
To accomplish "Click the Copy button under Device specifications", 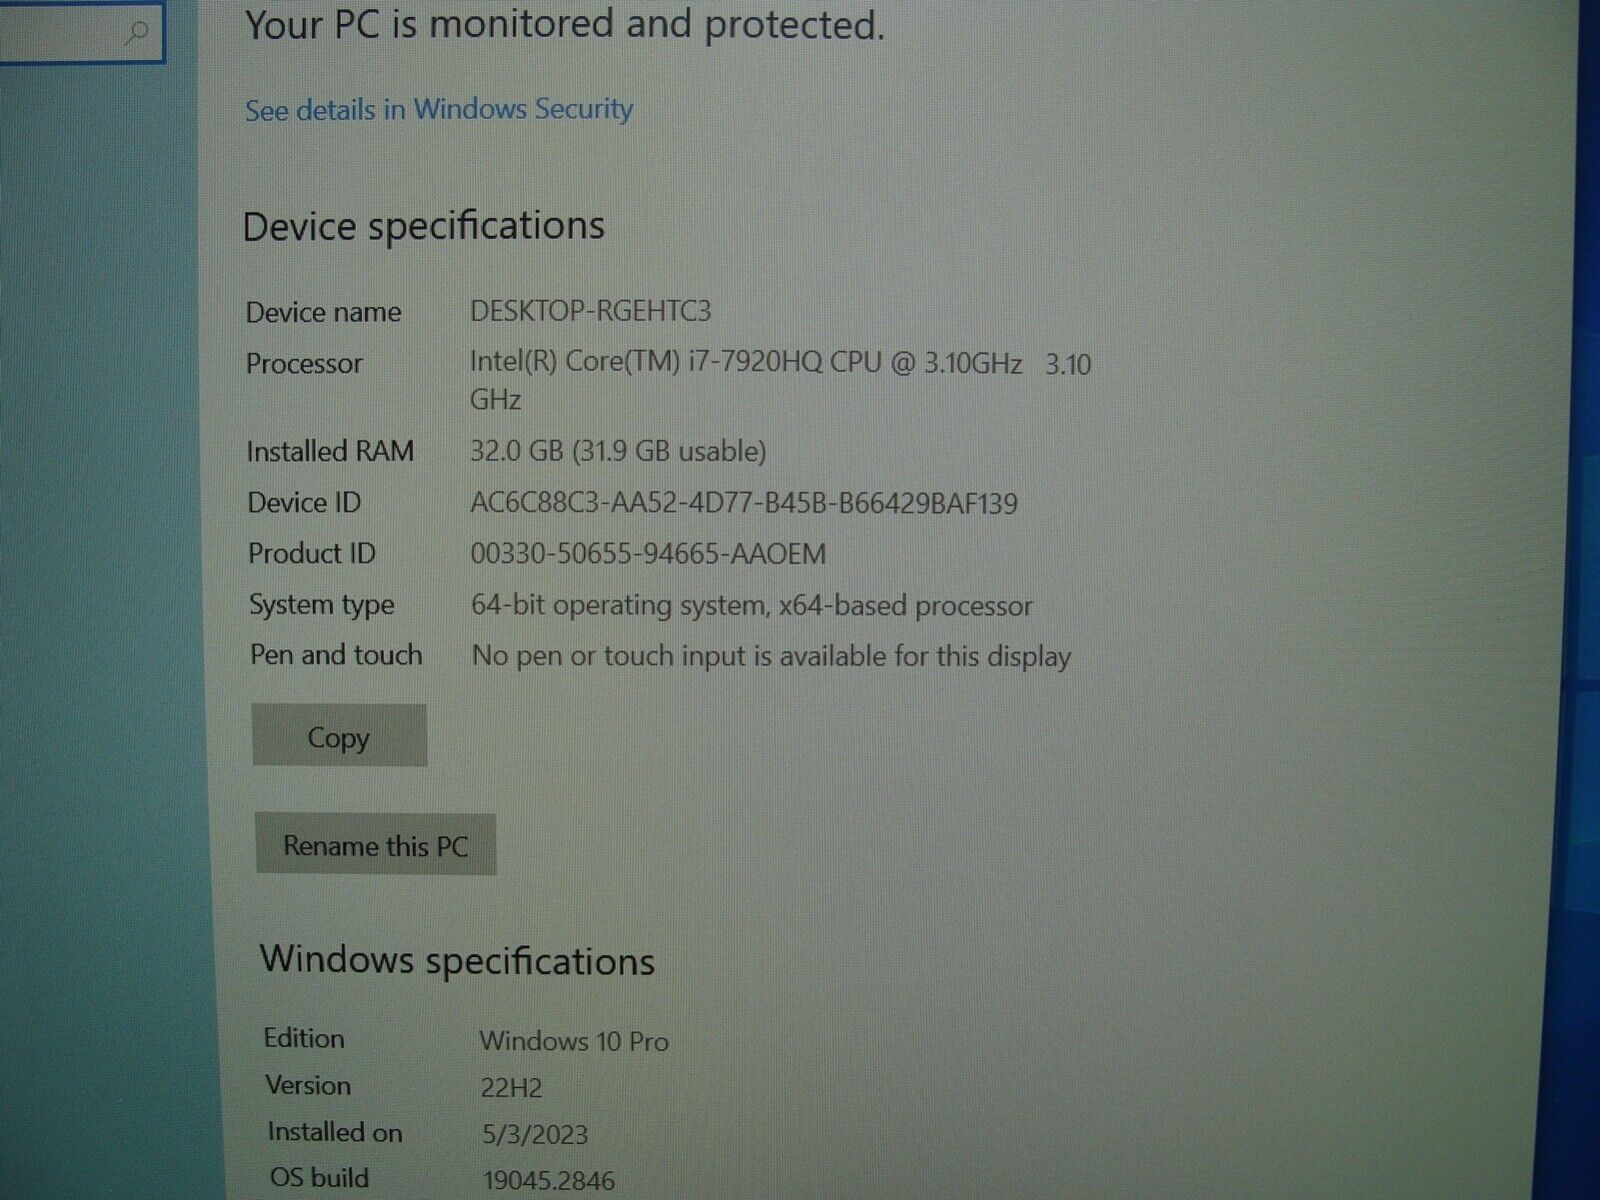I will (339, 736).
